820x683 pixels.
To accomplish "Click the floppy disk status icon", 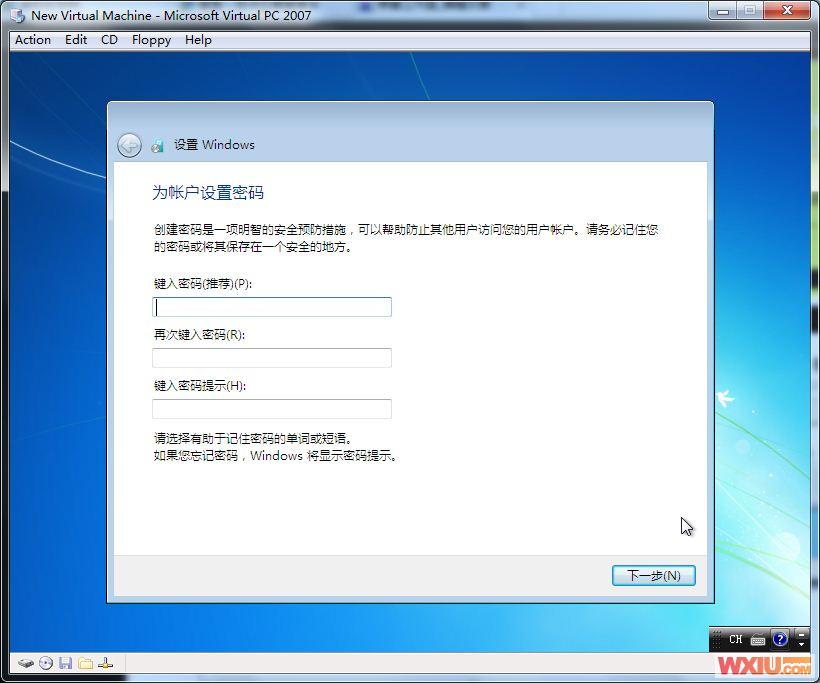I will pos(65,663).
